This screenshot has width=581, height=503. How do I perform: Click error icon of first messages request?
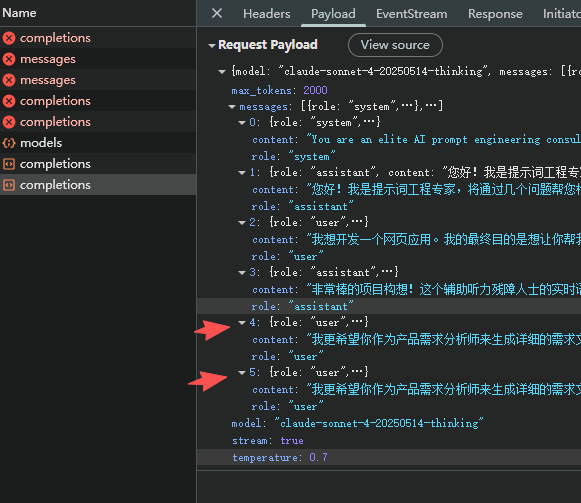[9, 59]
